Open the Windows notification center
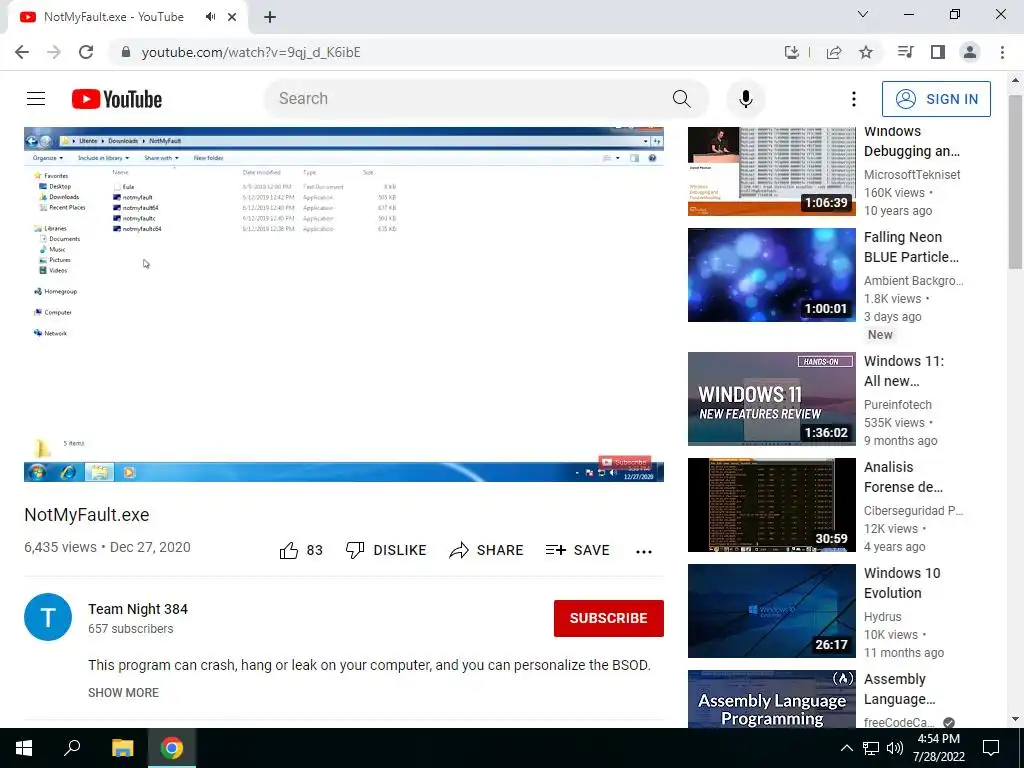Viewport: 1024px width, 768px height. click(x=991, y=748)
